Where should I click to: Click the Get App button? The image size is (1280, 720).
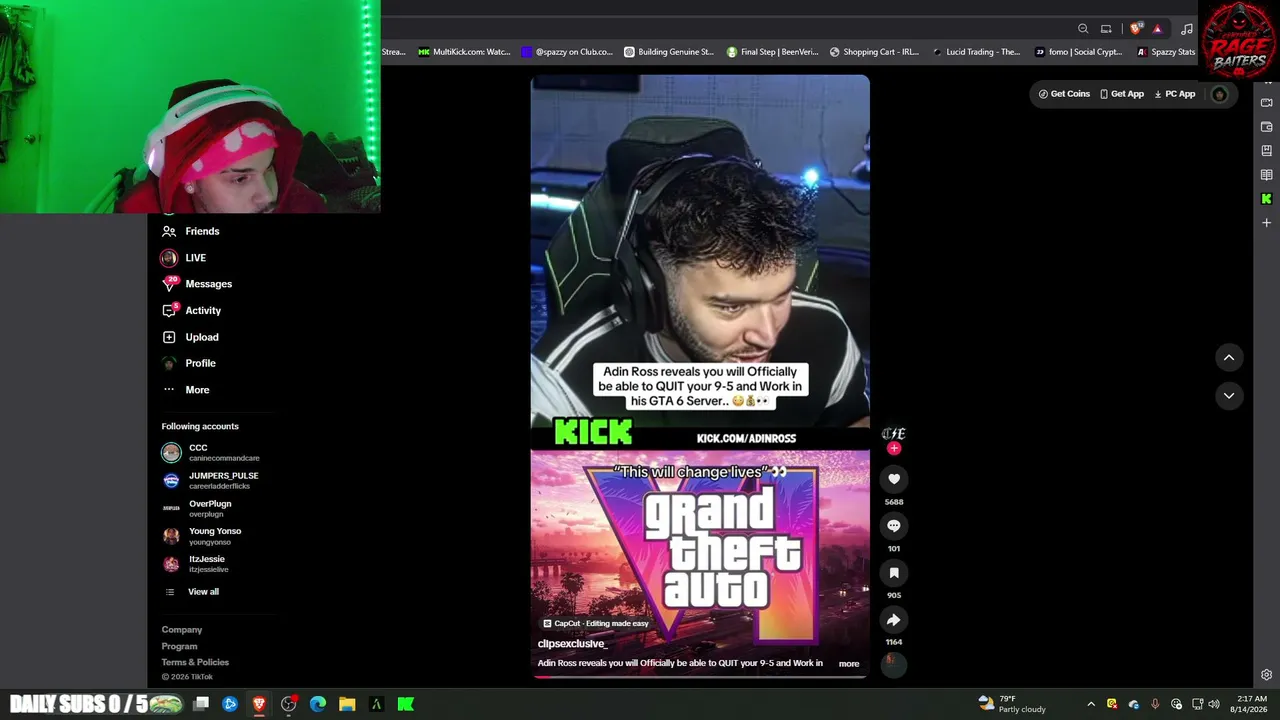(x=1121, y=94)
